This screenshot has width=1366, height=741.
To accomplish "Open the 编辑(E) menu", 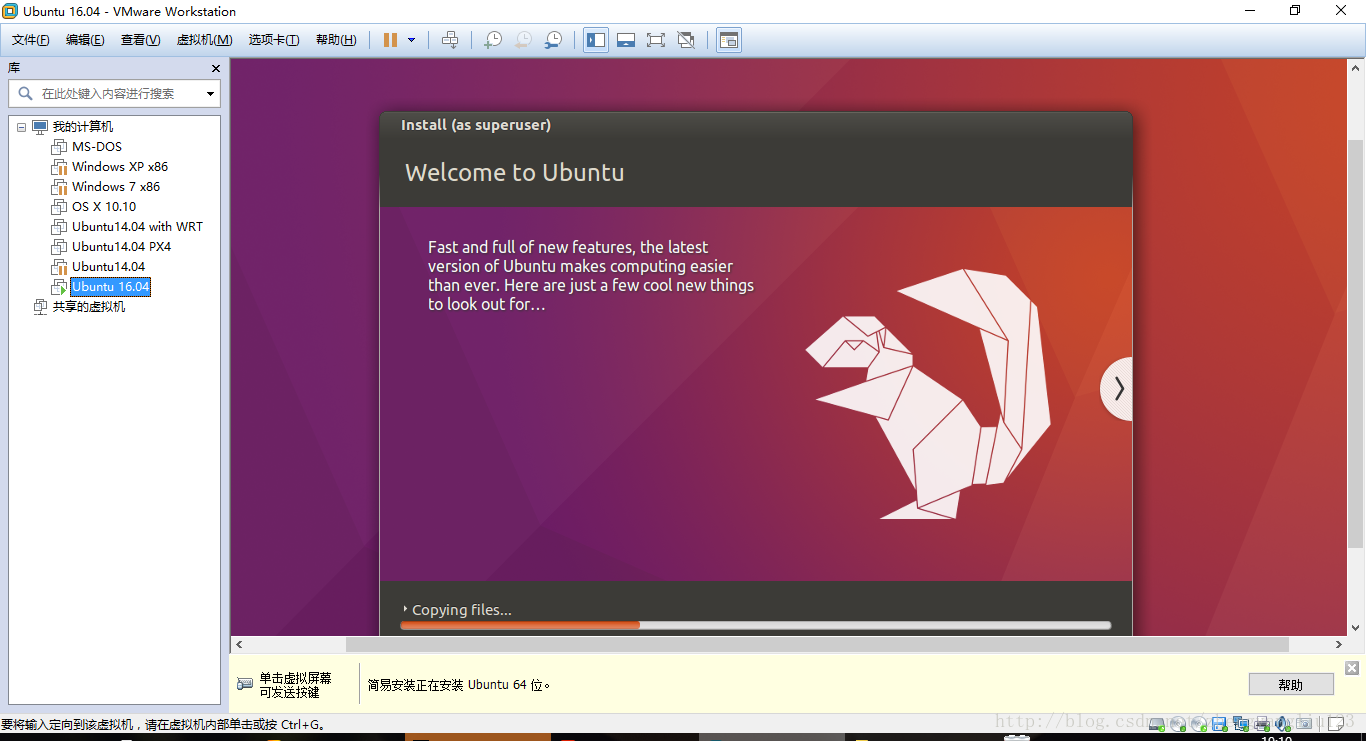I will 85,40.
